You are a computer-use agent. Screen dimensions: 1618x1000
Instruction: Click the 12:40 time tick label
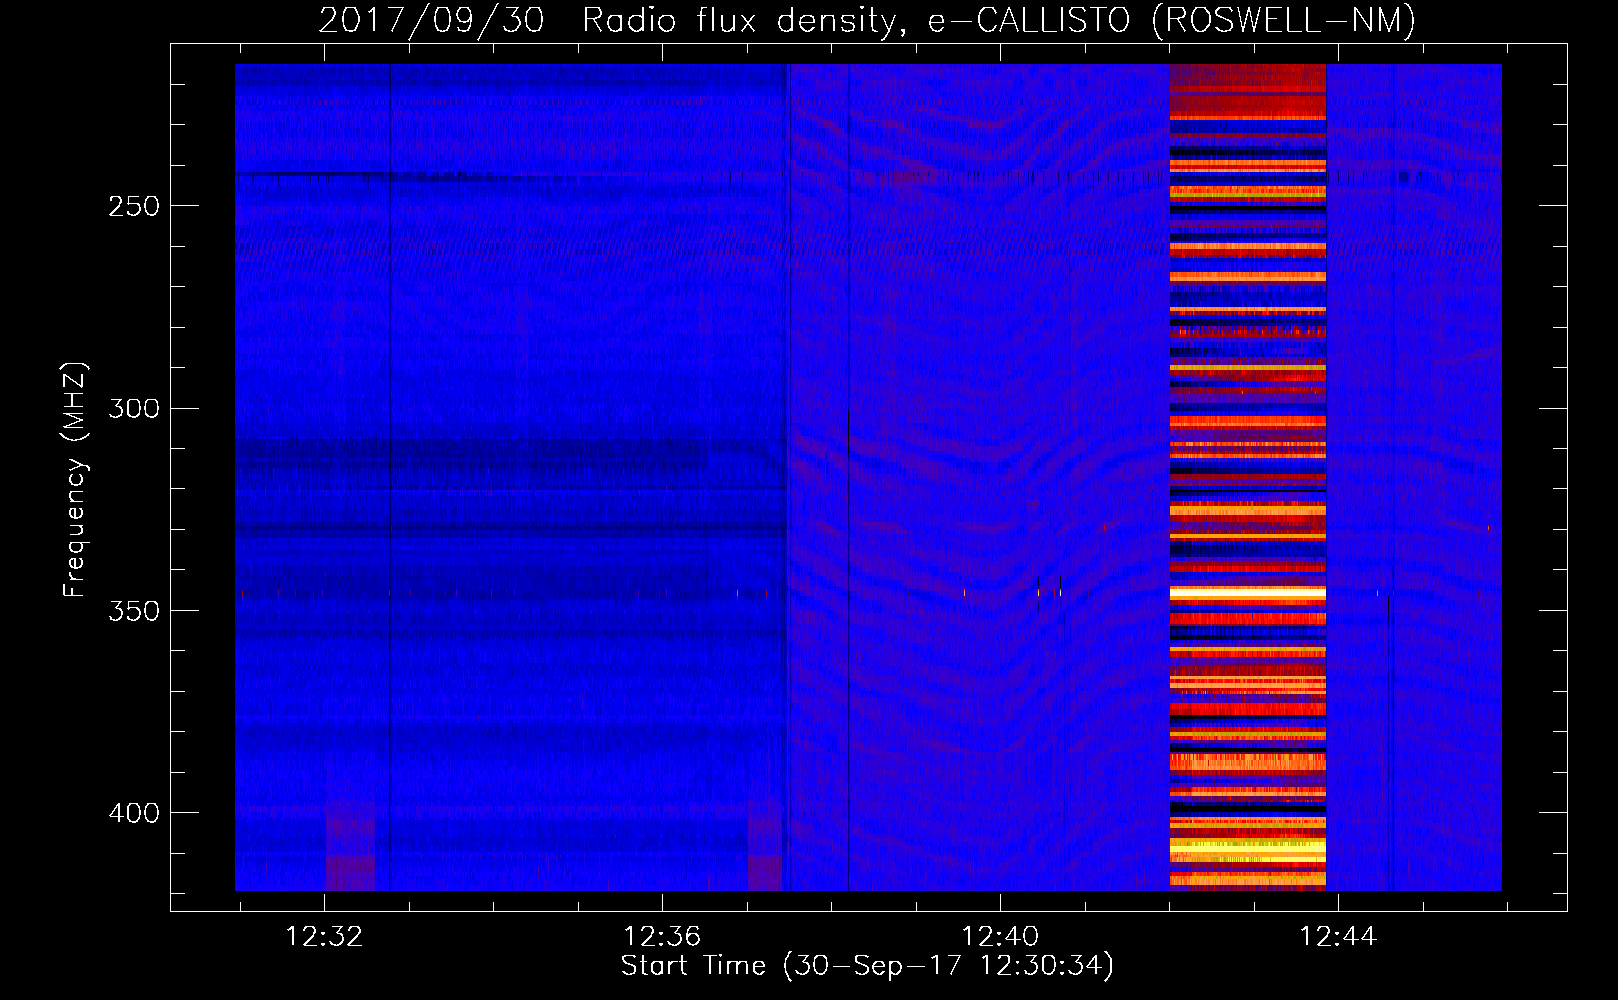click(1000, 937)
